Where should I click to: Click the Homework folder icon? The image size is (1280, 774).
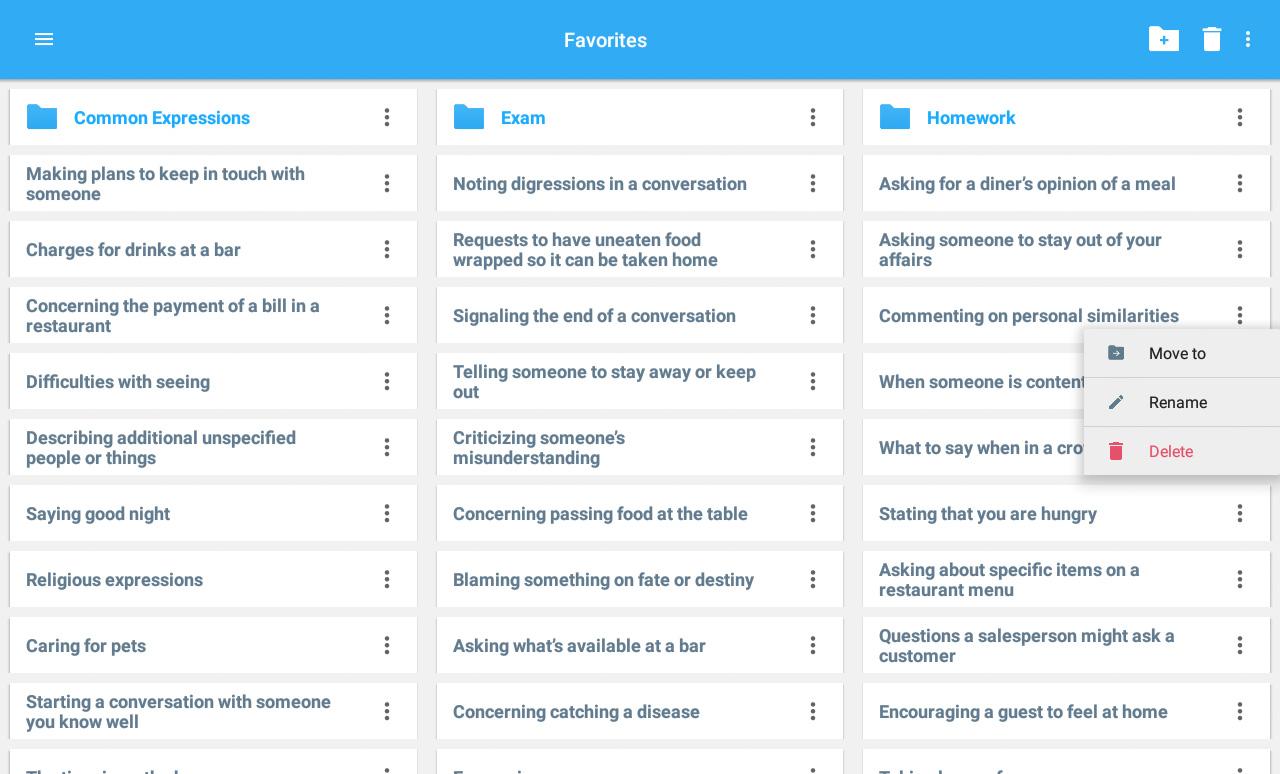[x=895, y=117]
